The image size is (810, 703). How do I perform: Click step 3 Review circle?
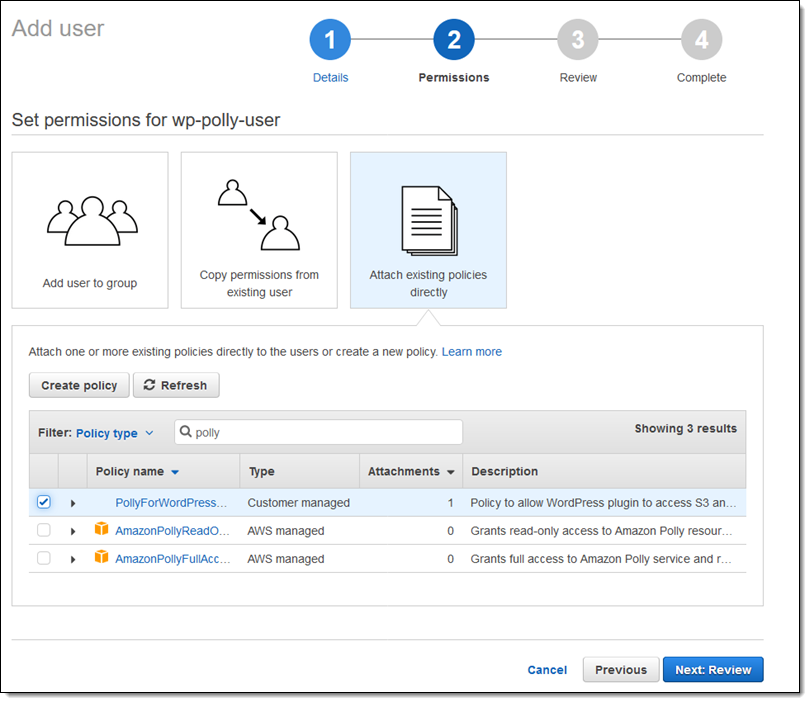[578, 40]
